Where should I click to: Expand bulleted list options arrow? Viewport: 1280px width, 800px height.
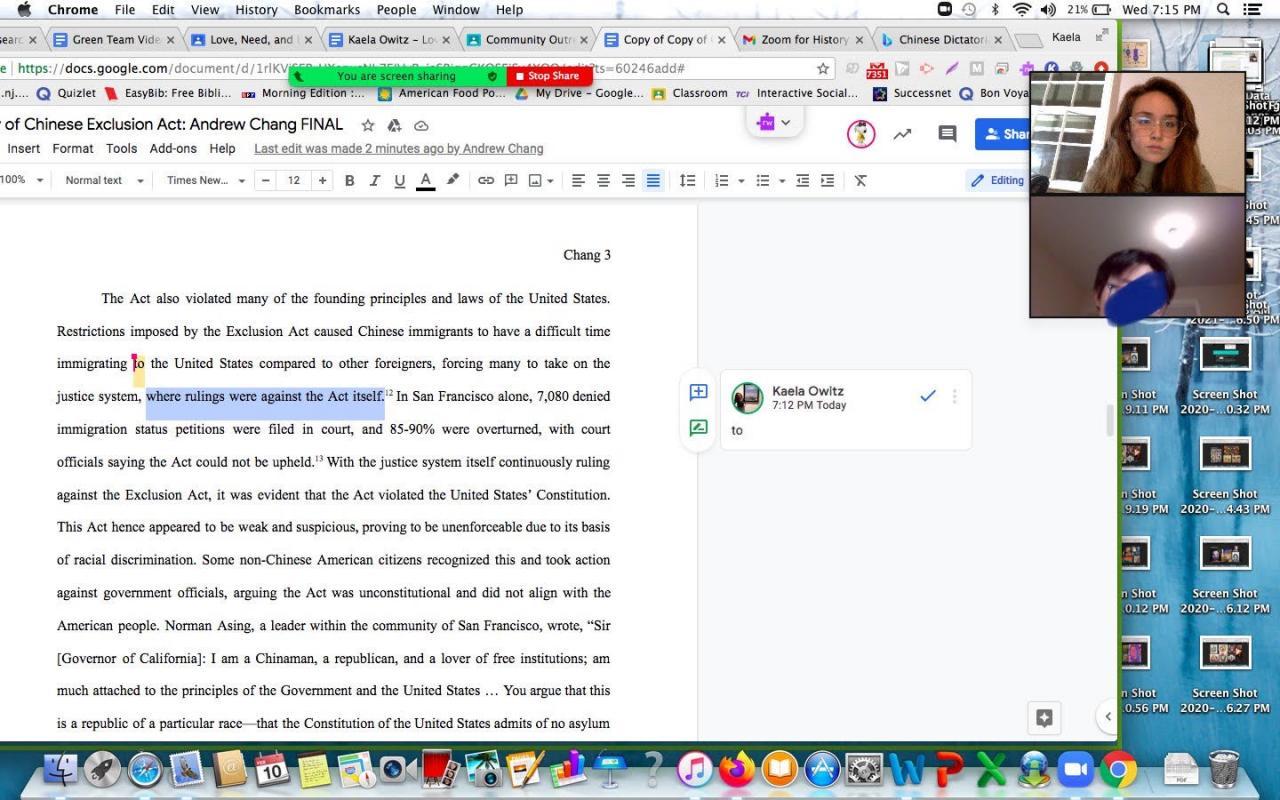[x=782, y=181]
